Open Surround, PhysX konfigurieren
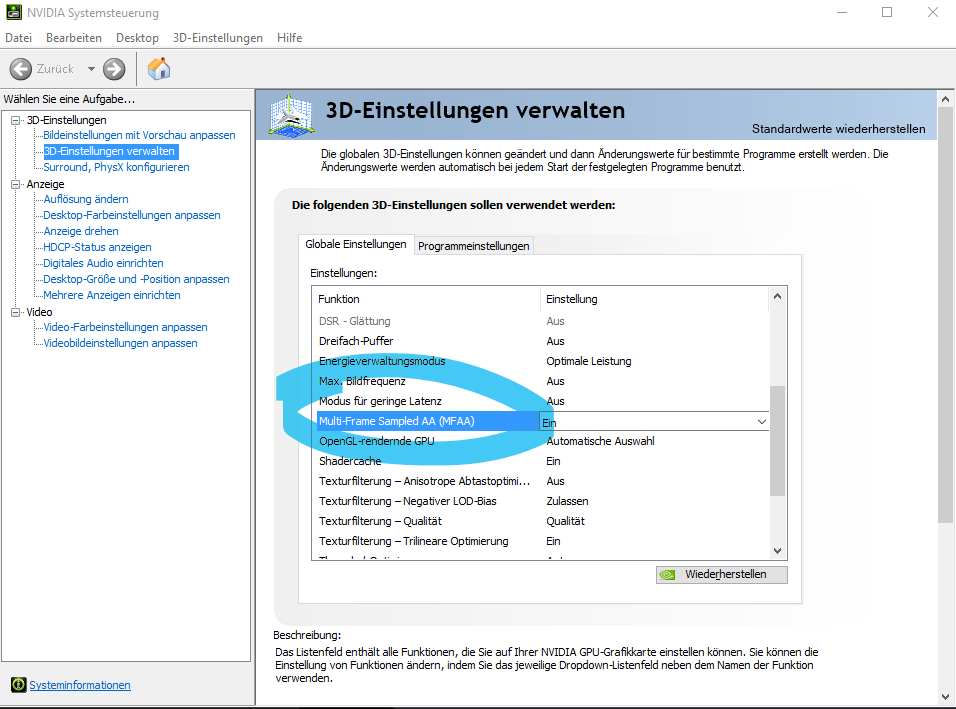956x709 pixels. (x=116, y=167)
